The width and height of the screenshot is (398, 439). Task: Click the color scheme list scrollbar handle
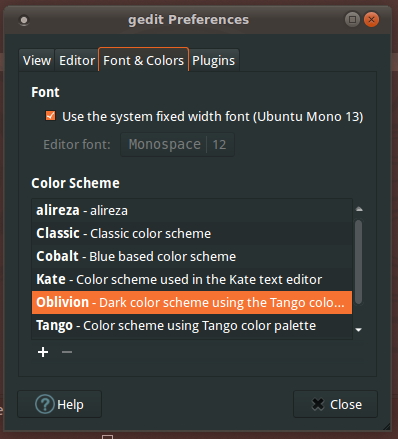pos(359,262)
